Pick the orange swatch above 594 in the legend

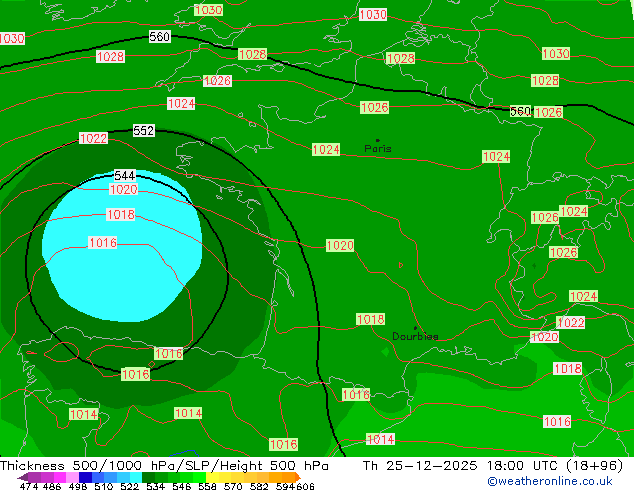[x=289, y=477]
